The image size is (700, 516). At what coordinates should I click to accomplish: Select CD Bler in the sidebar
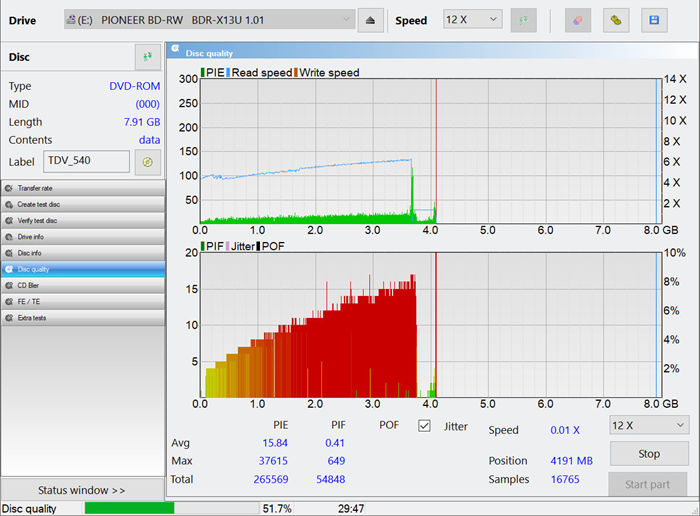pyautogui.click(x=83, y=285)
